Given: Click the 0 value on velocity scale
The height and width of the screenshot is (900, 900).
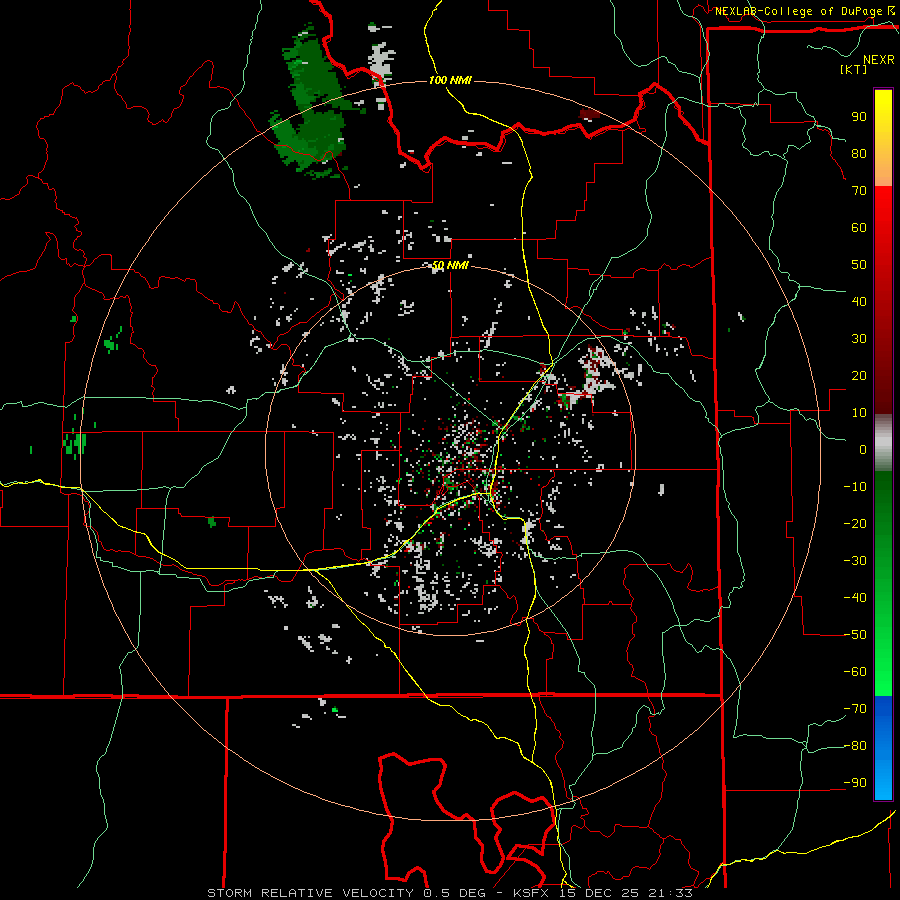Looking at the screenshot, I should 863,449.
